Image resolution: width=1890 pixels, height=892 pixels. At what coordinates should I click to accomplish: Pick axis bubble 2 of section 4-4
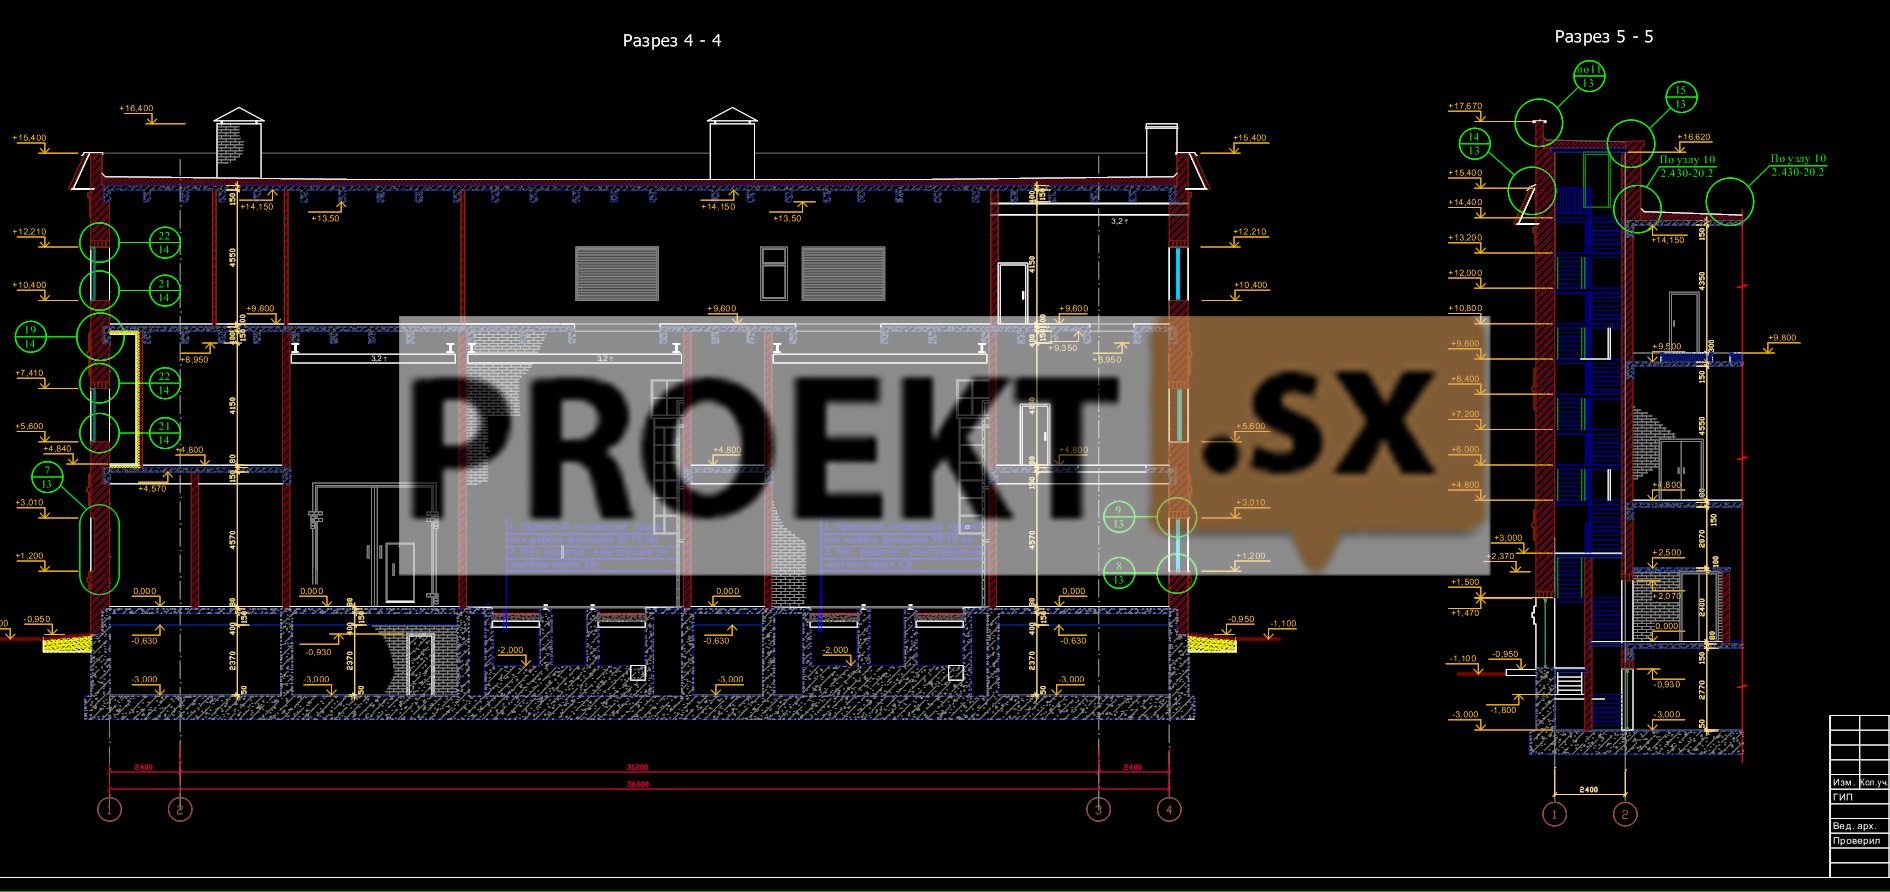180,808
